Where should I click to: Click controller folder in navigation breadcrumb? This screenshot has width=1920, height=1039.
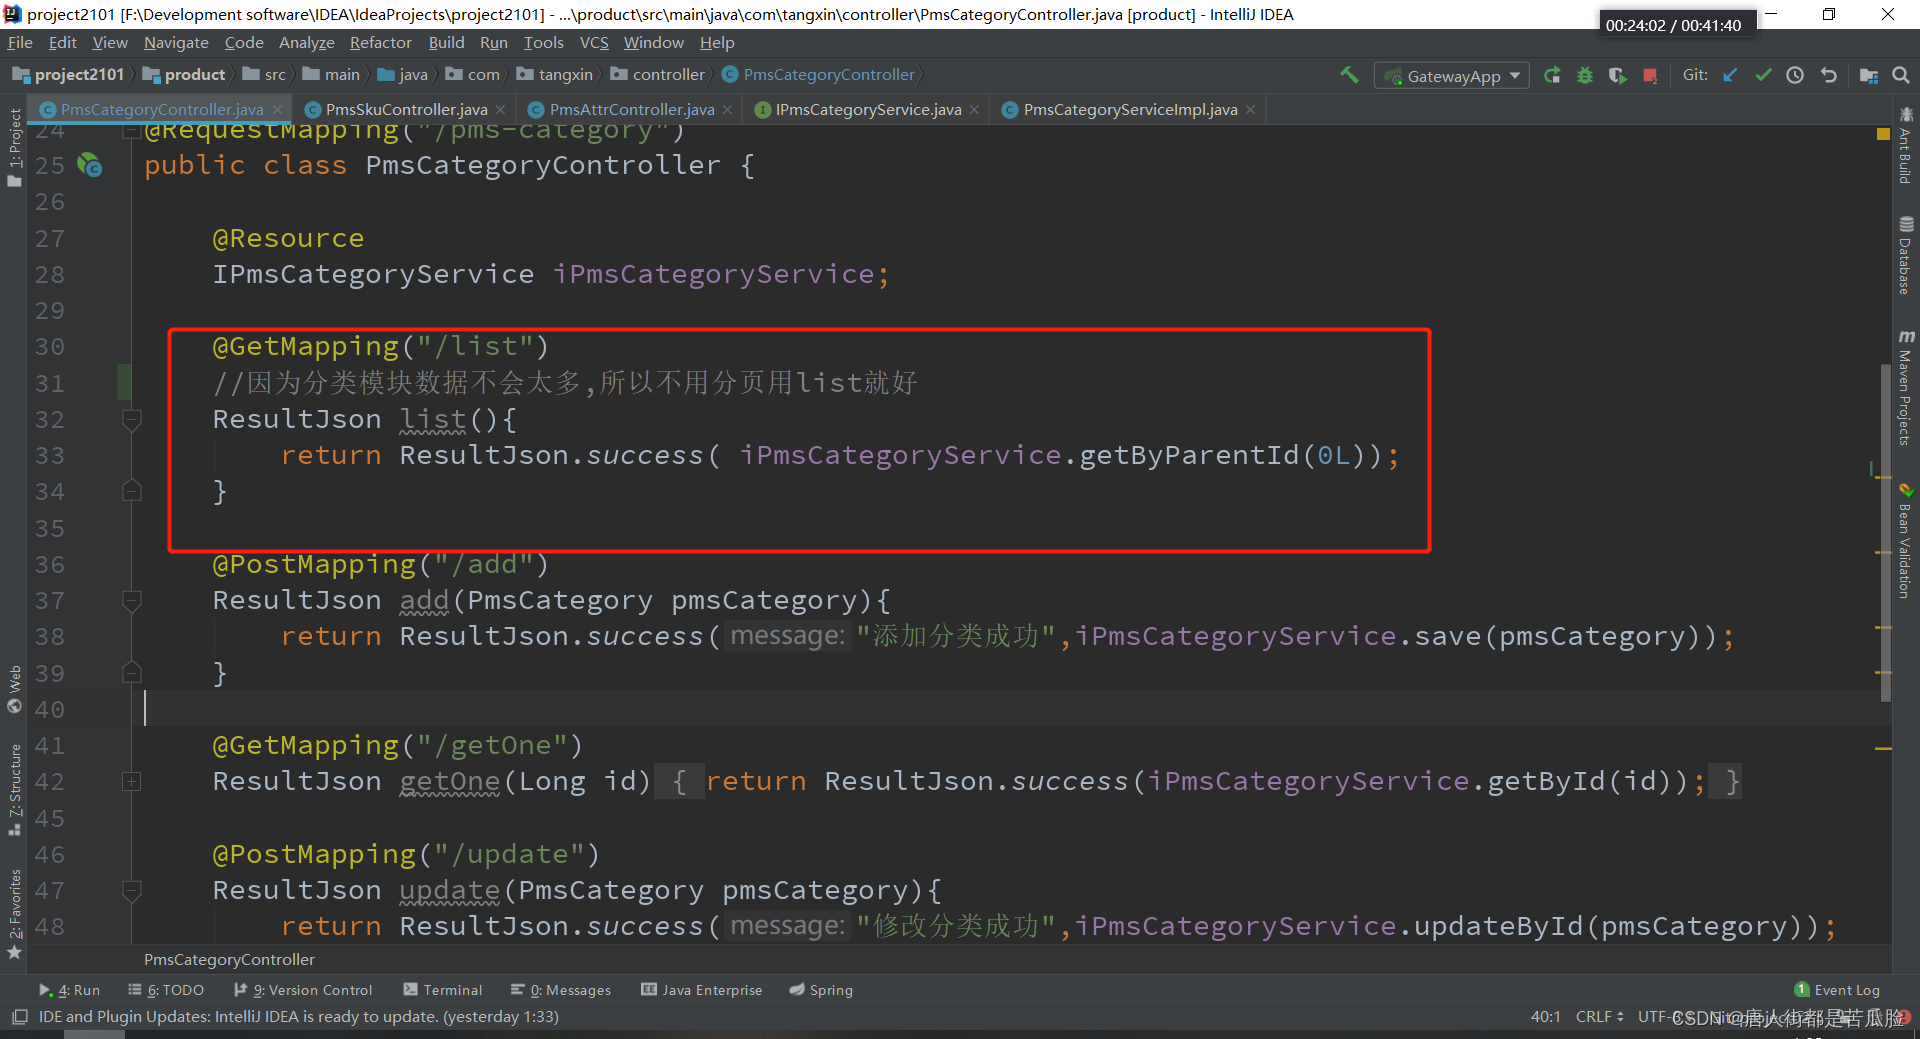pyautogui.click(x=658, y=75)
